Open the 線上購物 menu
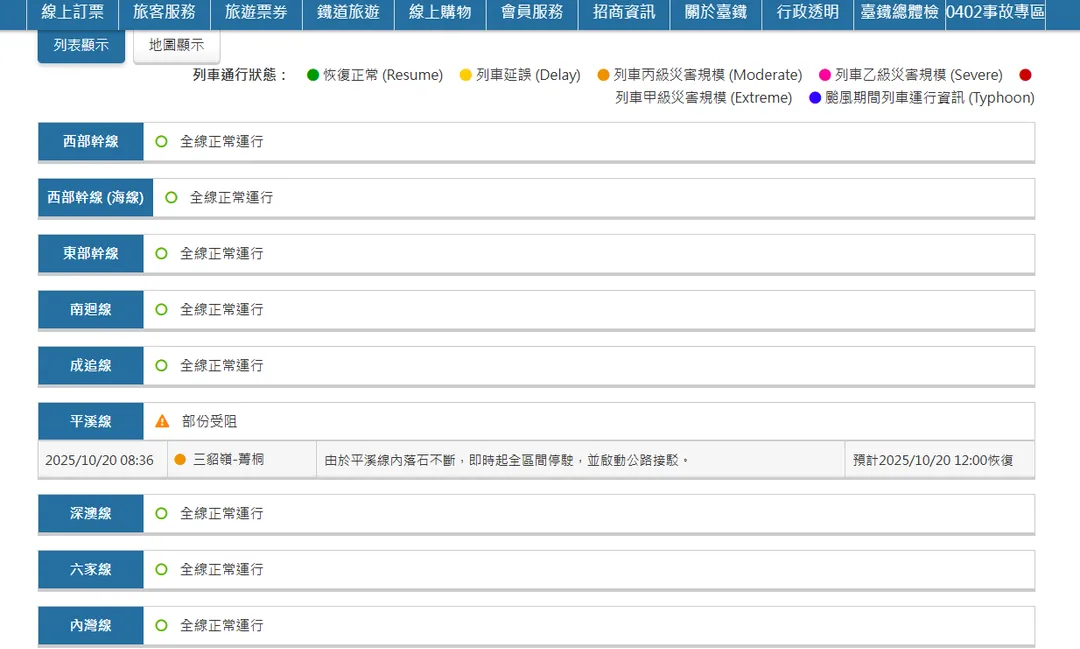This screenshot has width=1080, height=649. [440, 12]
